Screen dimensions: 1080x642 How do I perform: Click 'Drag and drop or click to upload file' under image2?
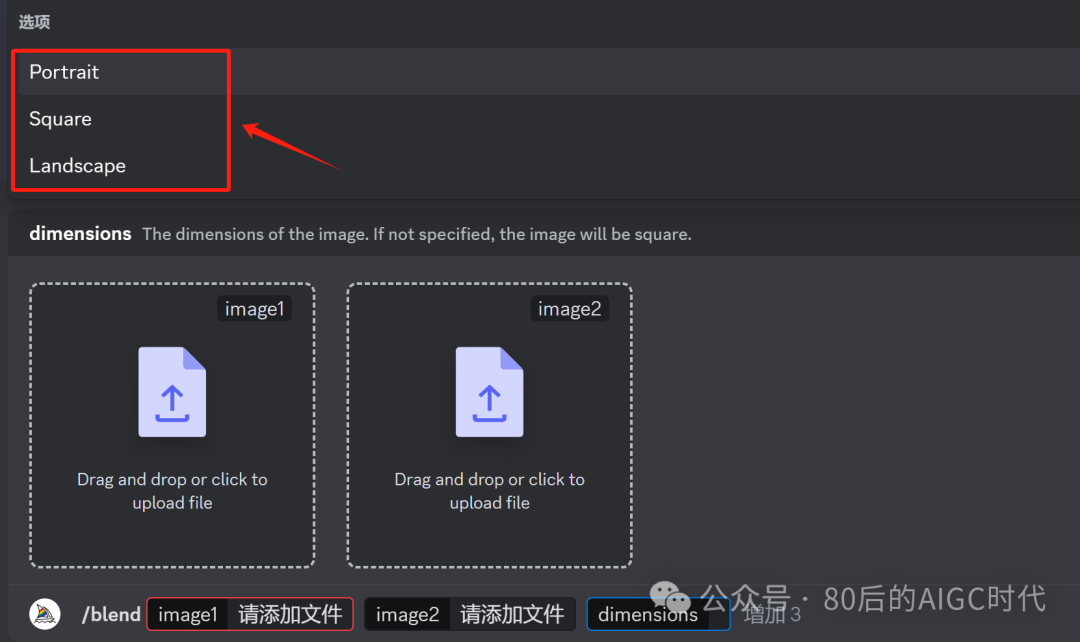[490, 490]
